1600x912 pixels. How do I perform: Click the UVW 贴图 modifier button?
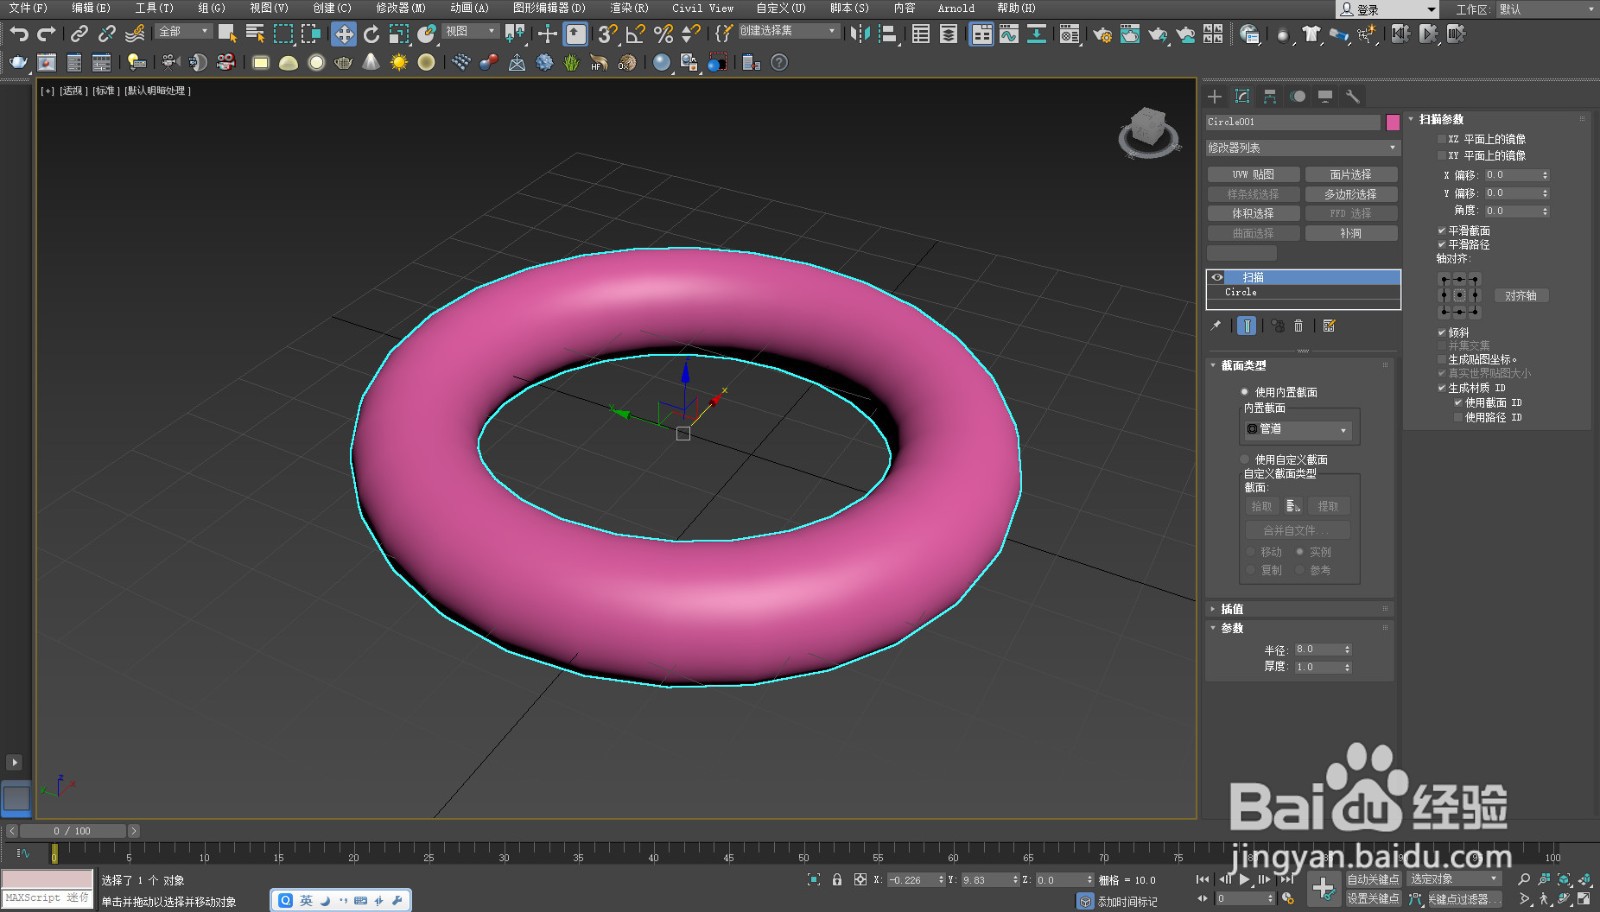point(1253,175)
